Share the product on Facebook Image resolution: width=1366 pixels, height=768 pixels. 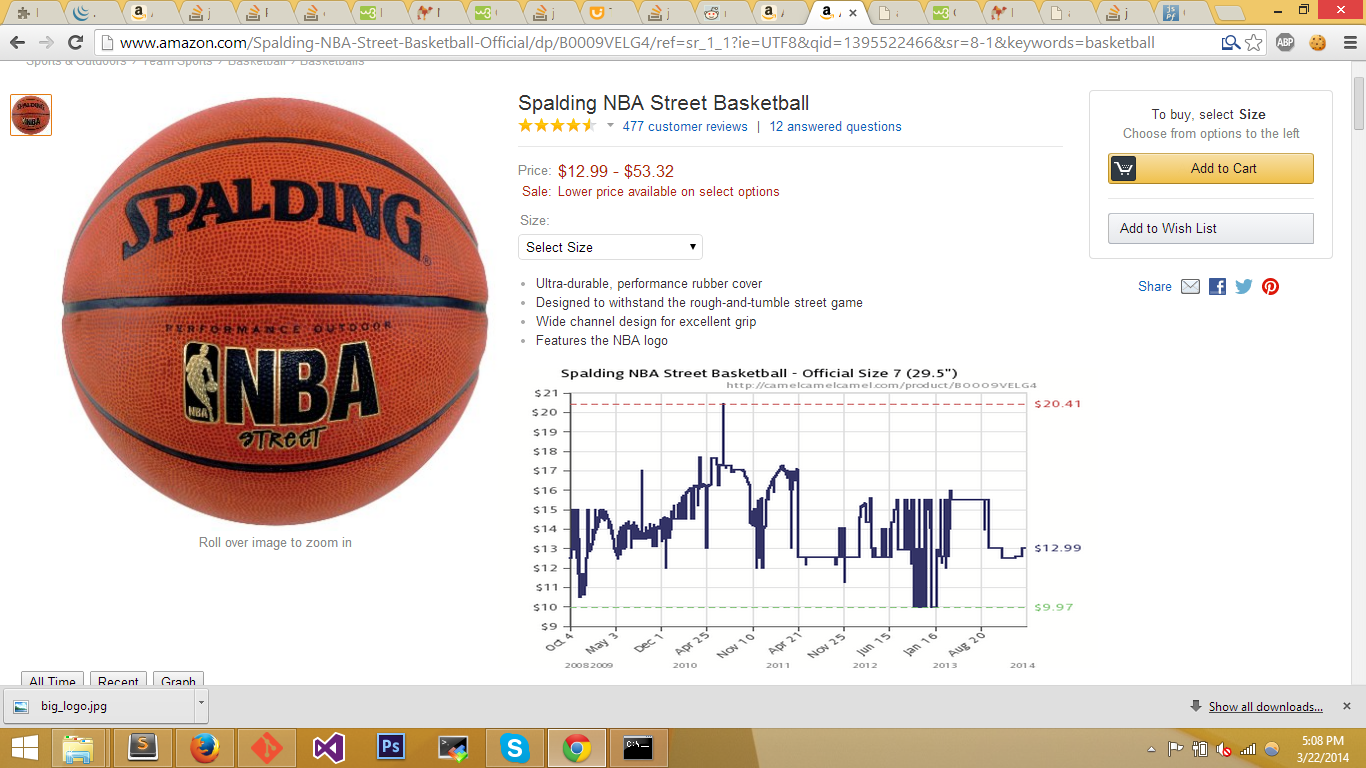pos(1217,286)
